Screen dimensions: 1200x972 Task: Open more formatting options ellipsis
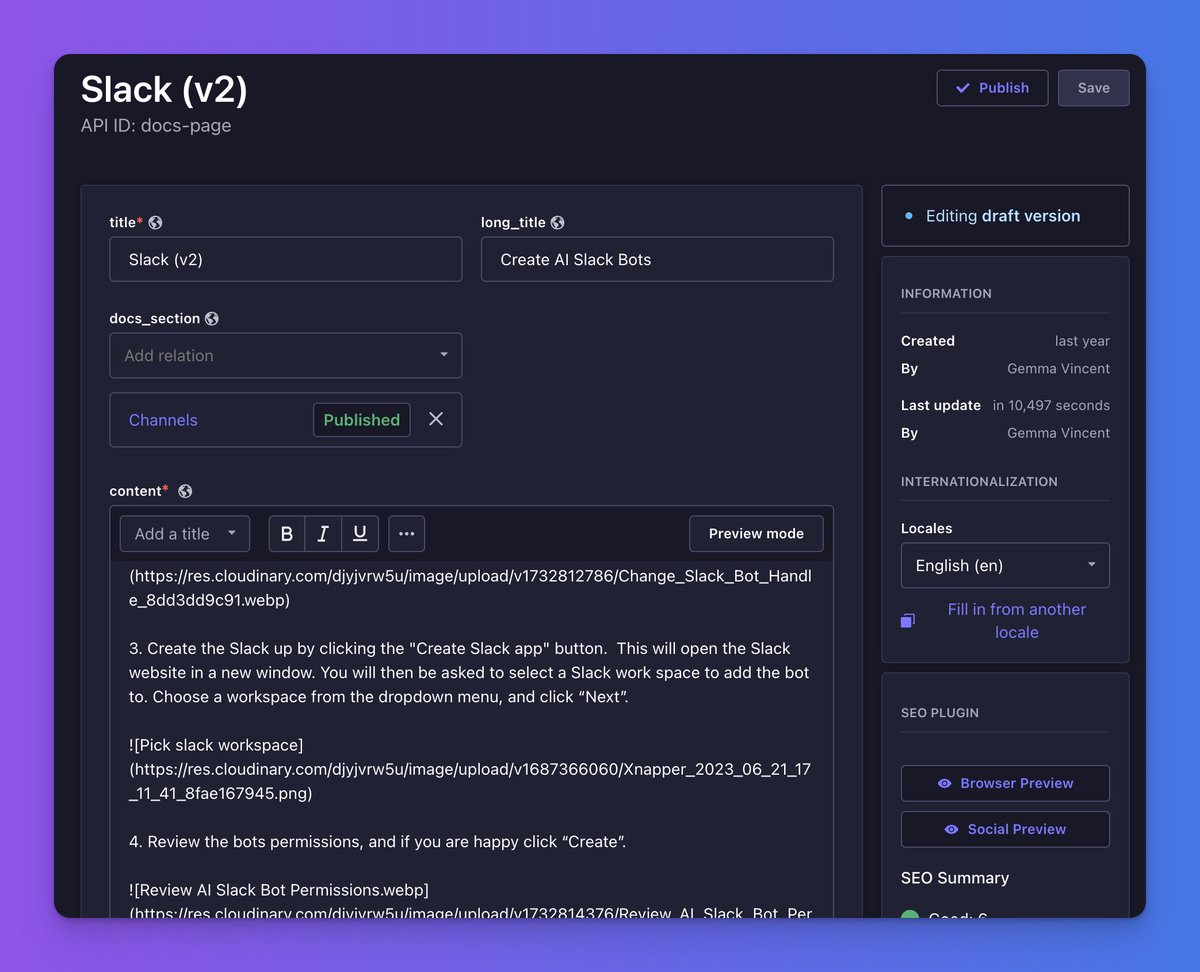click(406, 534)
